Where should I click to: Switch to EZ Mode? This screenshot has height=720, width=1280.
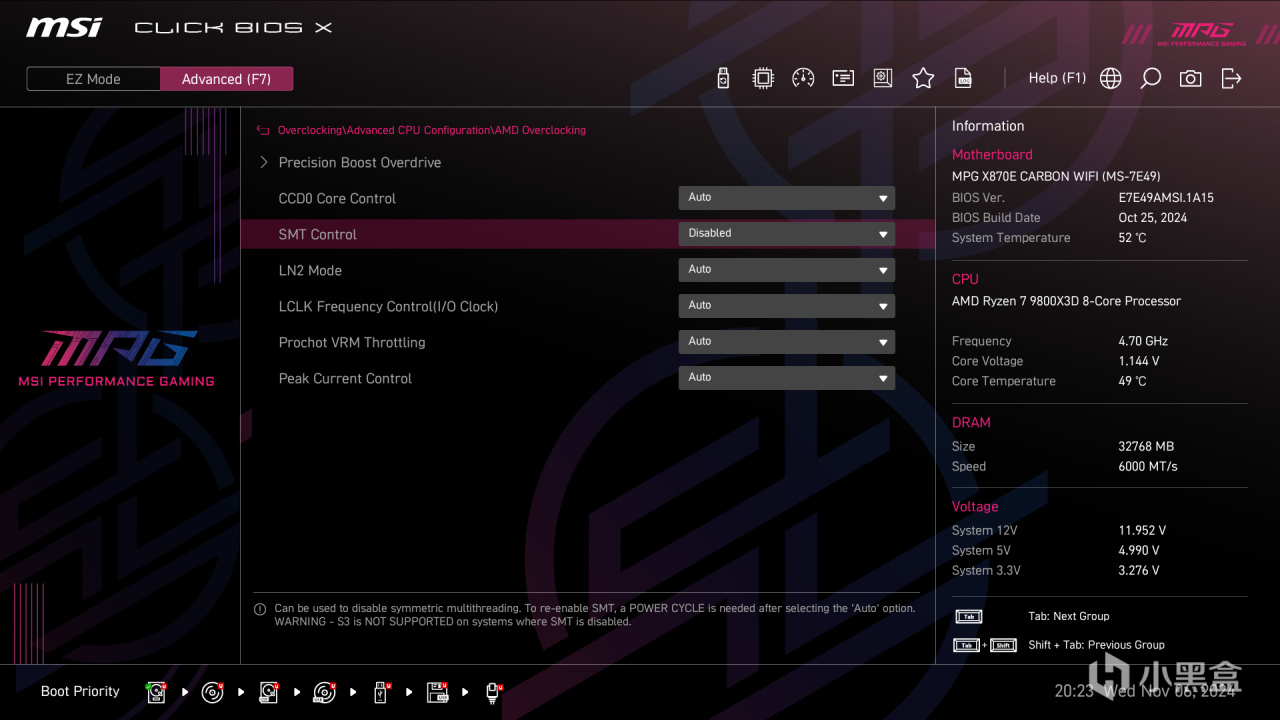tap(93, 79)
